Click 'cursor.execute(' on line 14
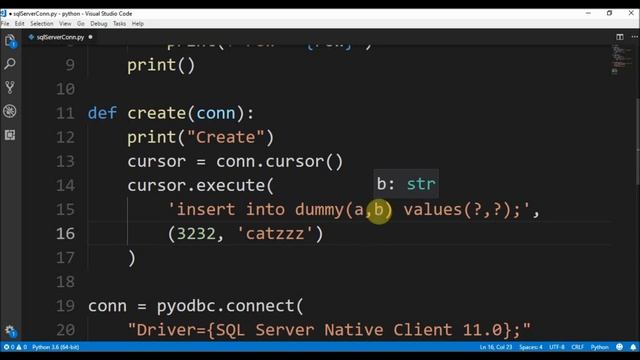This screenshot has height=360, width=640. click(200, 185)
